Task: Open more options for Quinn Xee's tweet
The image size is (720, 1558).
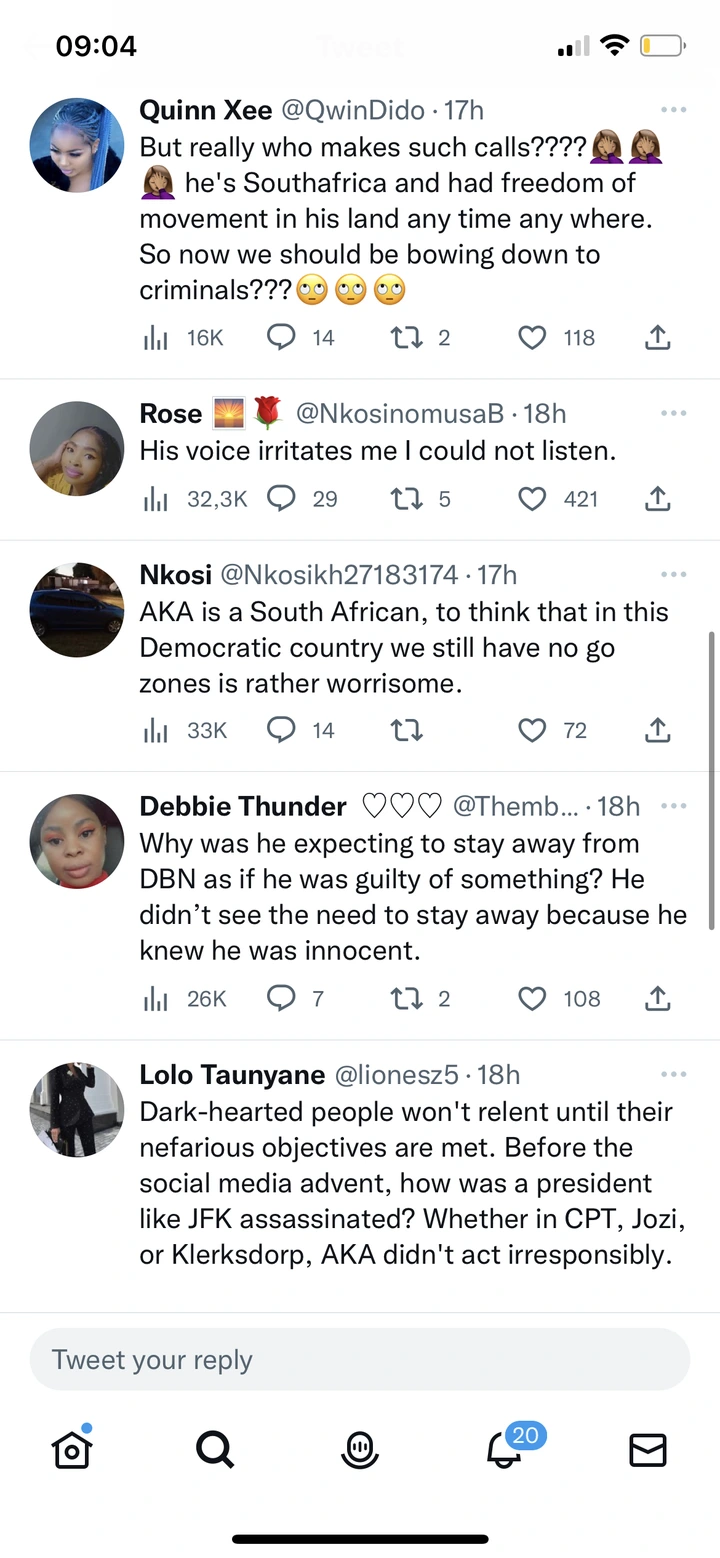Action: pyautogui.click(x=673, y=109)
